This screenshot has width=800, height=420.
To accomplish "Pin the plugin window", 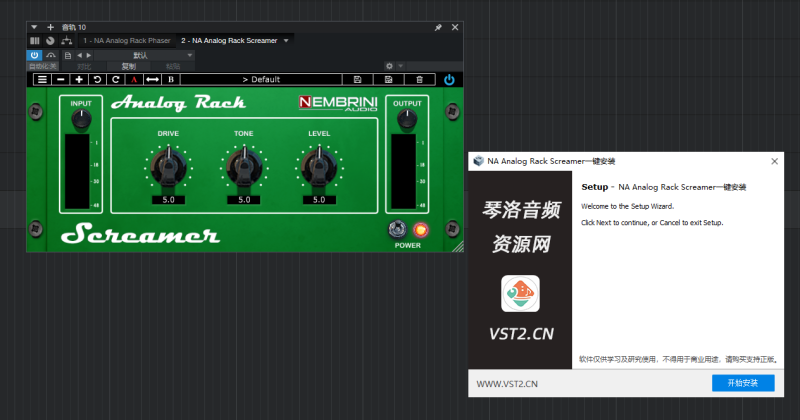I will click(438, 27).
